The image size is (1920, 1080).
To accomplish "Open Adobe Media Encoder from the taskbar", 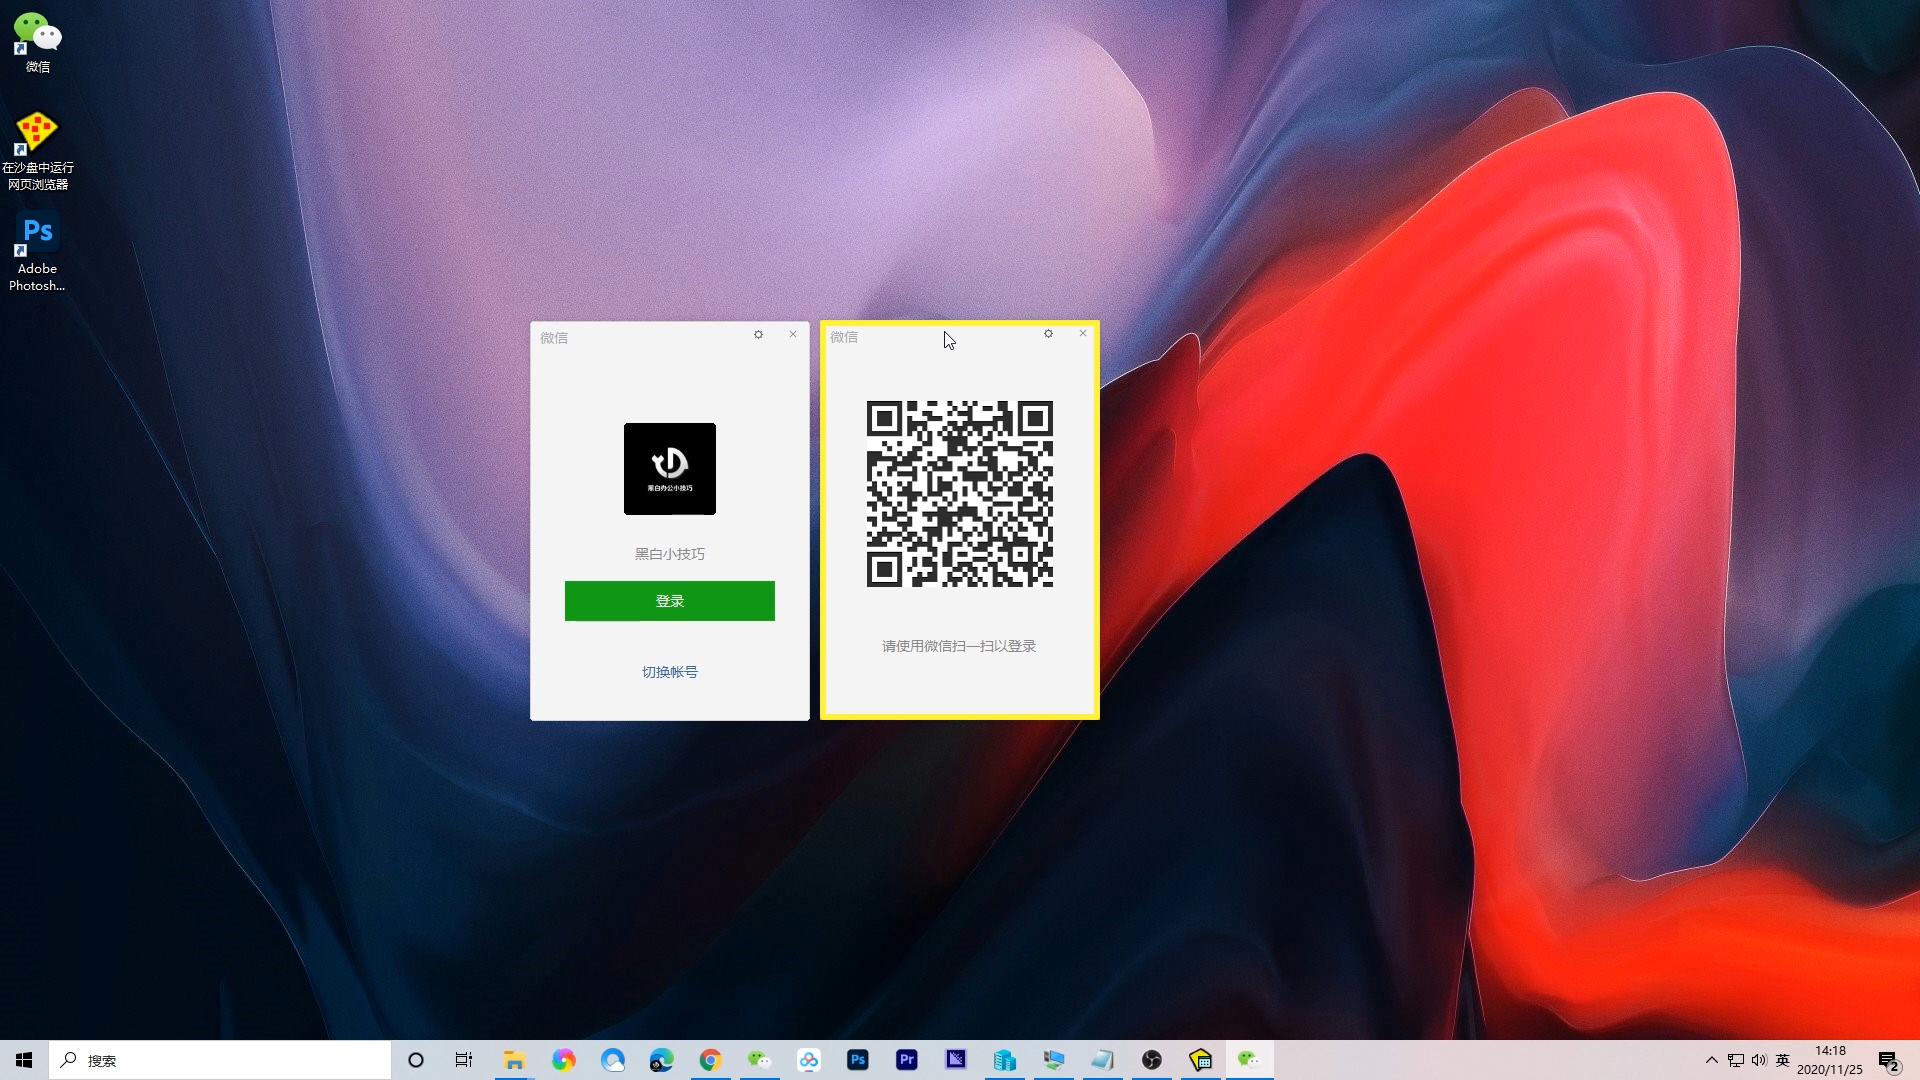I will click(956, 1060).
